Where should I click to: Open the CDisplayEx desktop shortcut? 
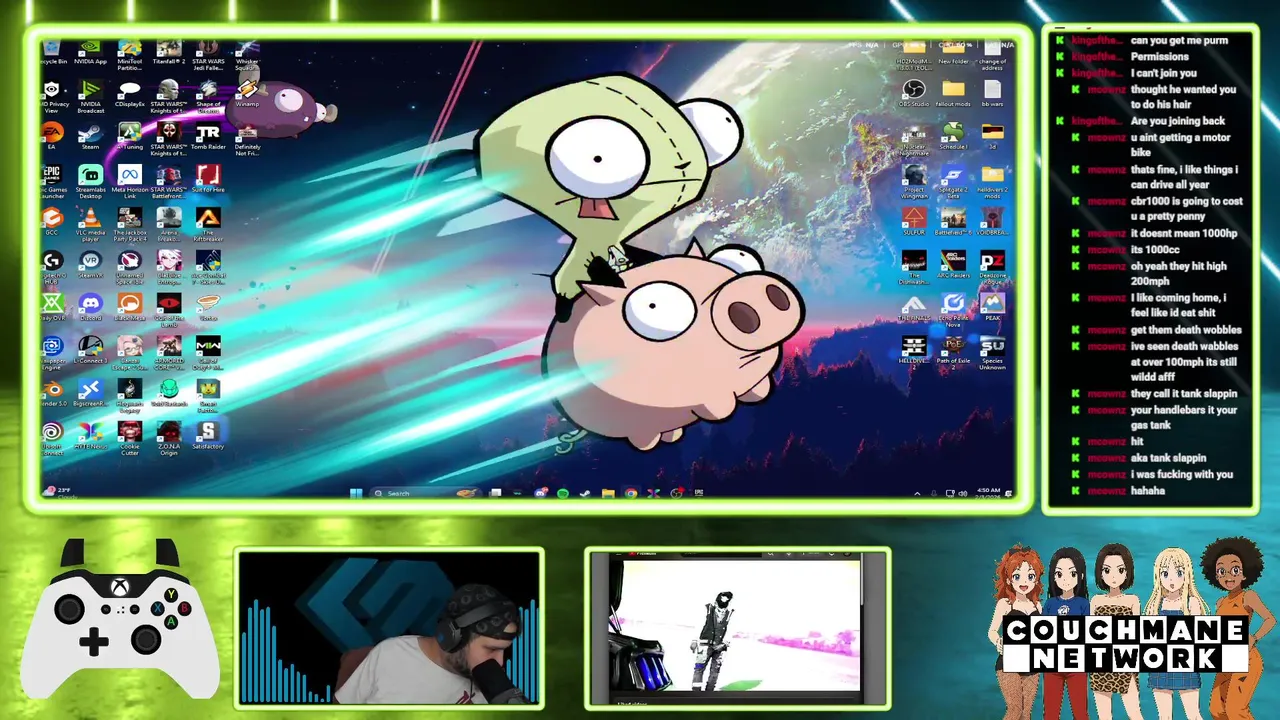click(129, 95)
